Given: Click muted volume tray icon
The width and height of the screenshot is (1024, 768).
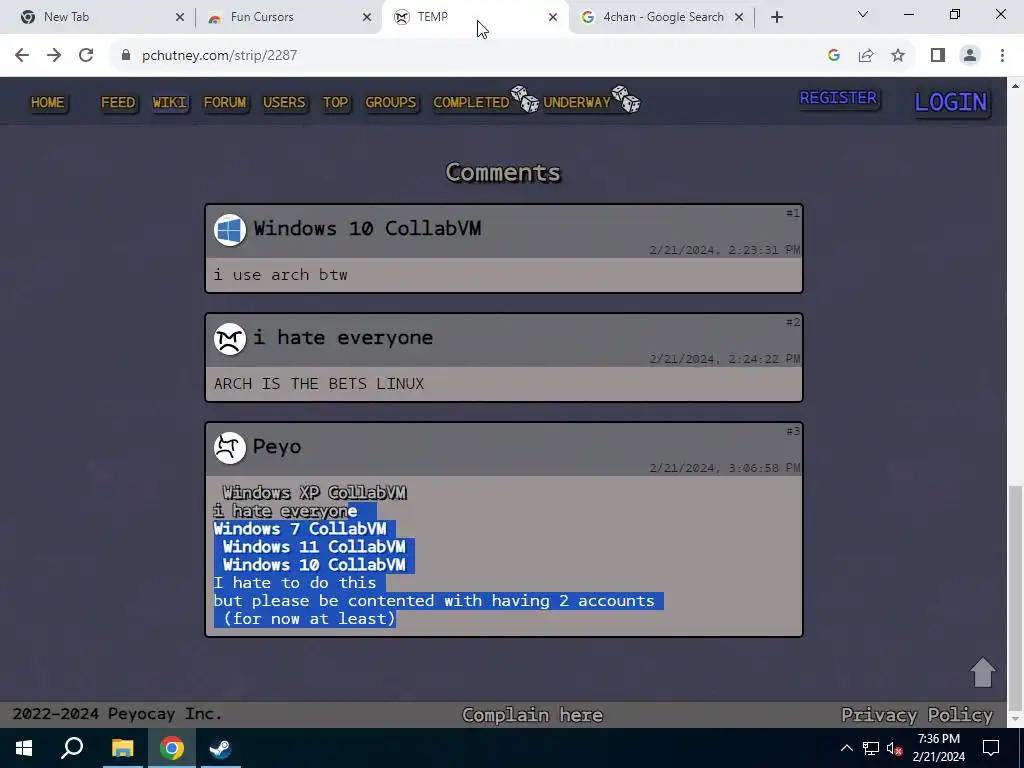Looking at the screenshot, I should [x=894, y=748].
